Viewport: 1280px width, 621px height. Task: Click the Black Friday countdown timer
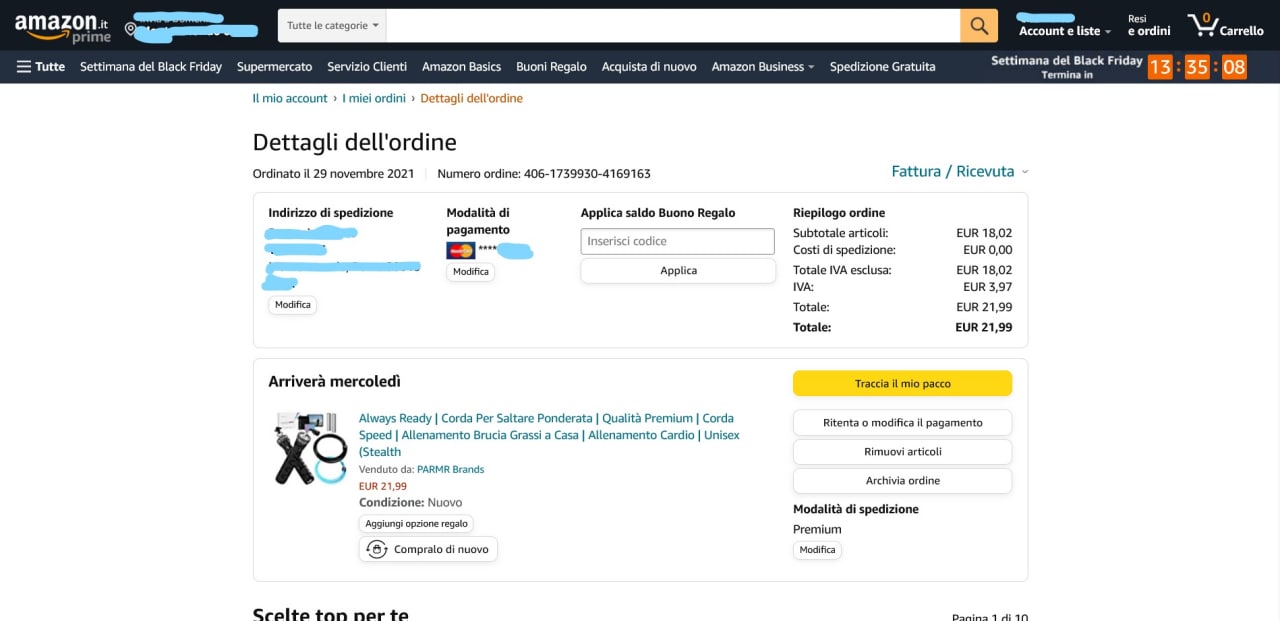(1197, 67)
